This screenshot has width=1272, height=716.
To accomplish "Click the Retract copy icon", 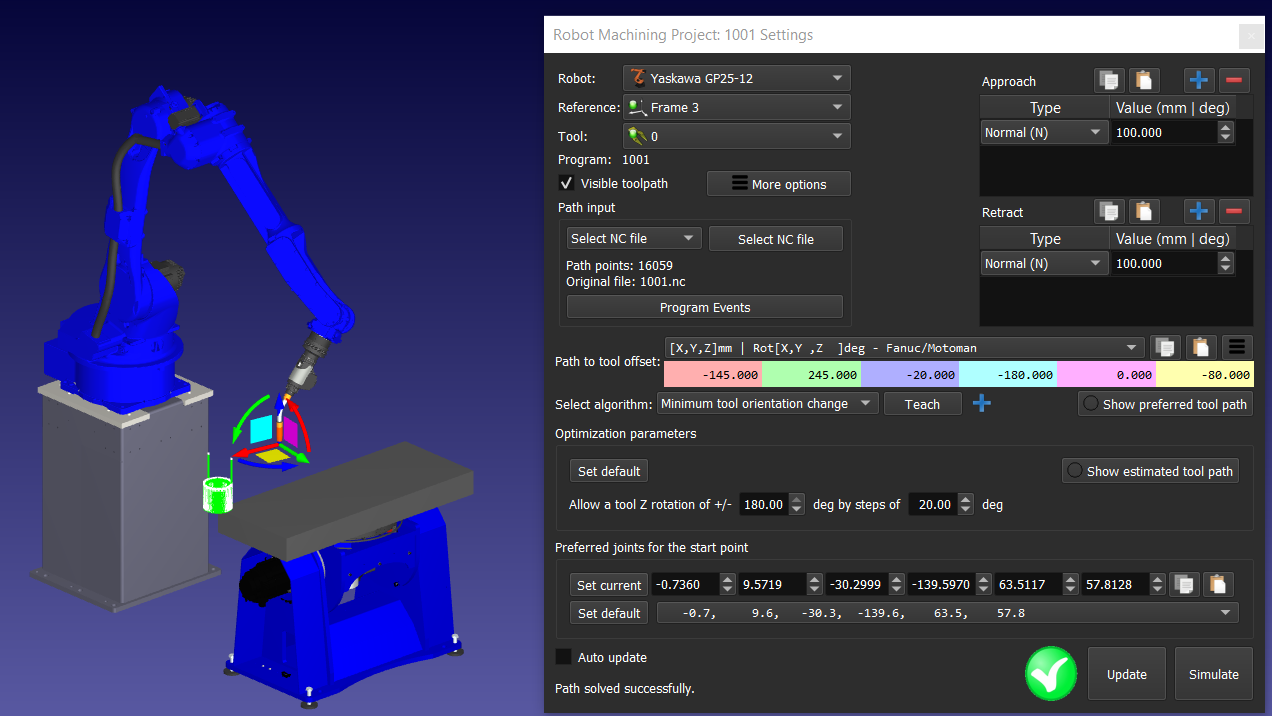I will pyautogui.click(x=1108, y=211).
